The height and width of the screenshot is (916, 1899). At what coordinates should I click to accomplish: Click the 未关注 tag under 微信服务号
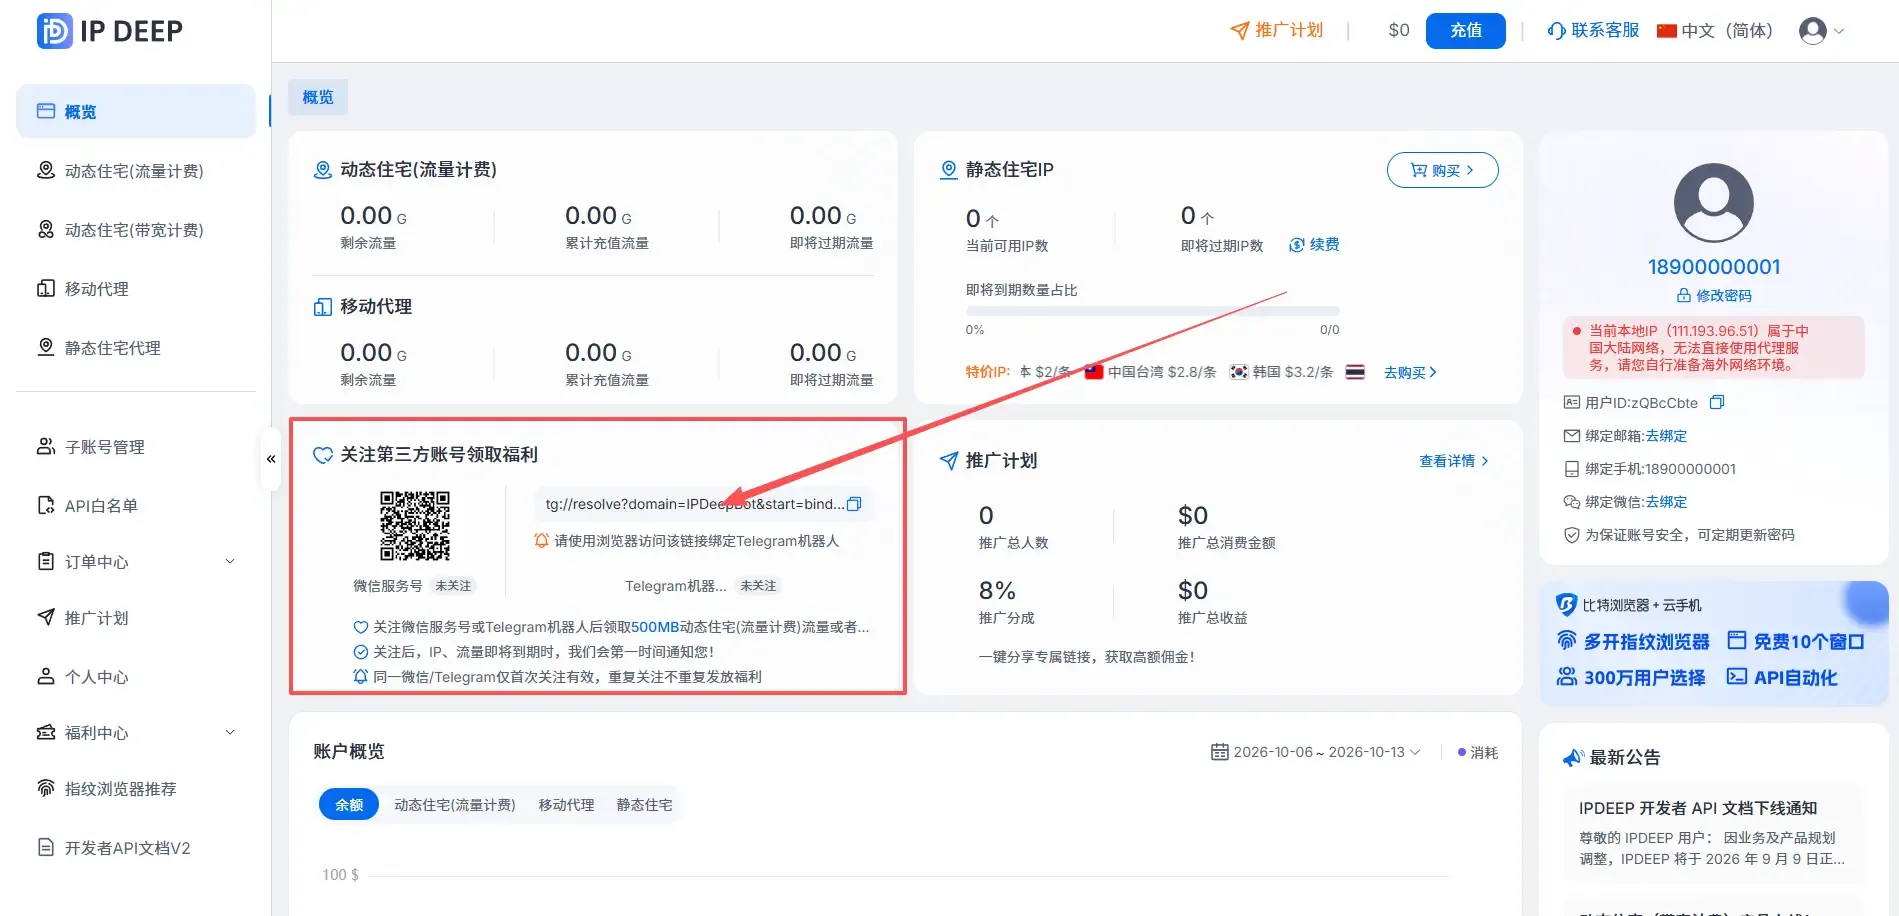pyautogui.click(x=453, y=586)
